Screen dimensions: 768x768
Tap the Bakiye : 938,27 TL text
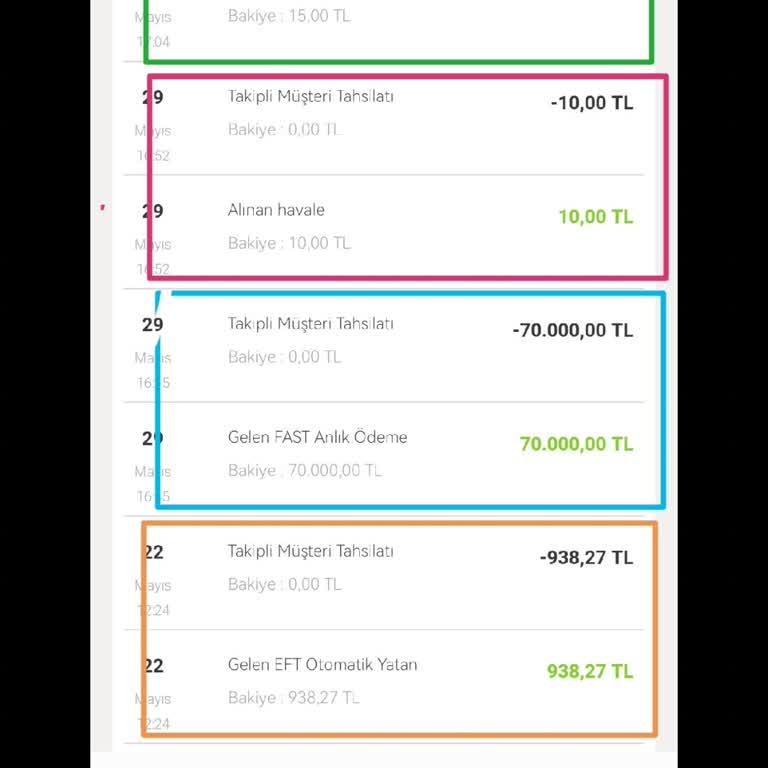[293, 697]
